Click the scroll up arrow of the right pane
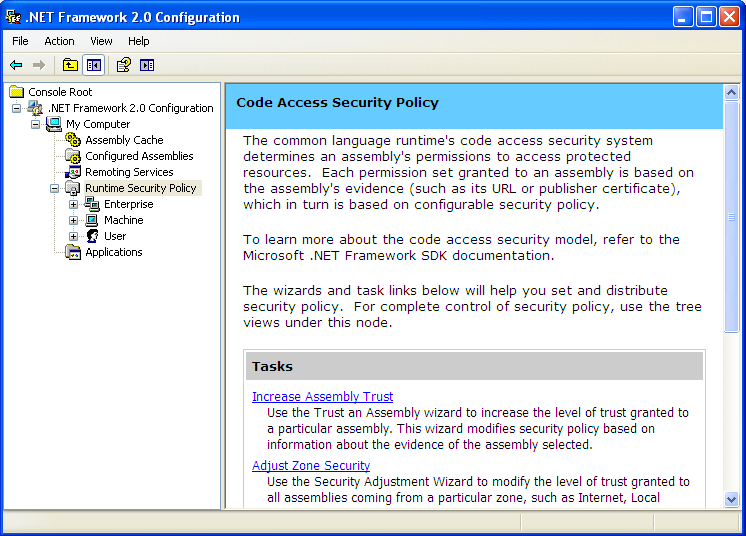Viewport: 746px width, 536px height. [731, 93]
